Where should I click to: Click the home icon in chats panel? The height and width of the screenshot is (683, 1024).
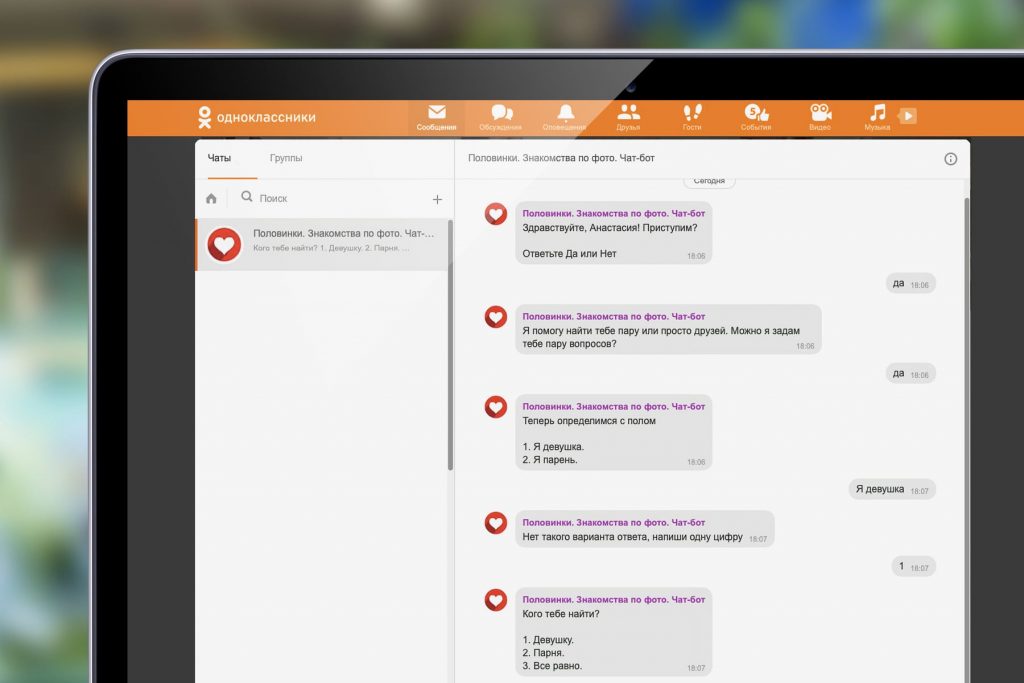(211, 199)
